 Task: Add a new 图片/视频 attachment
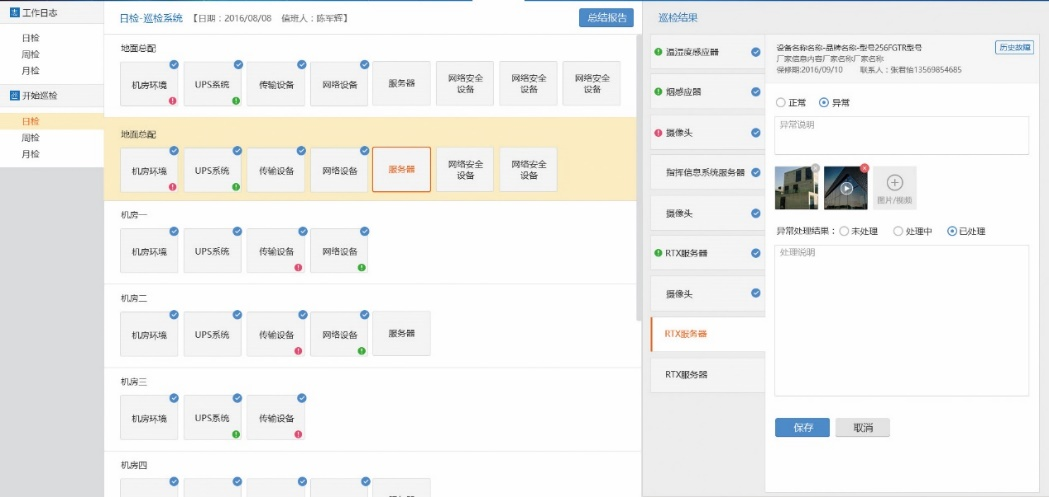[x=894, y=187]
